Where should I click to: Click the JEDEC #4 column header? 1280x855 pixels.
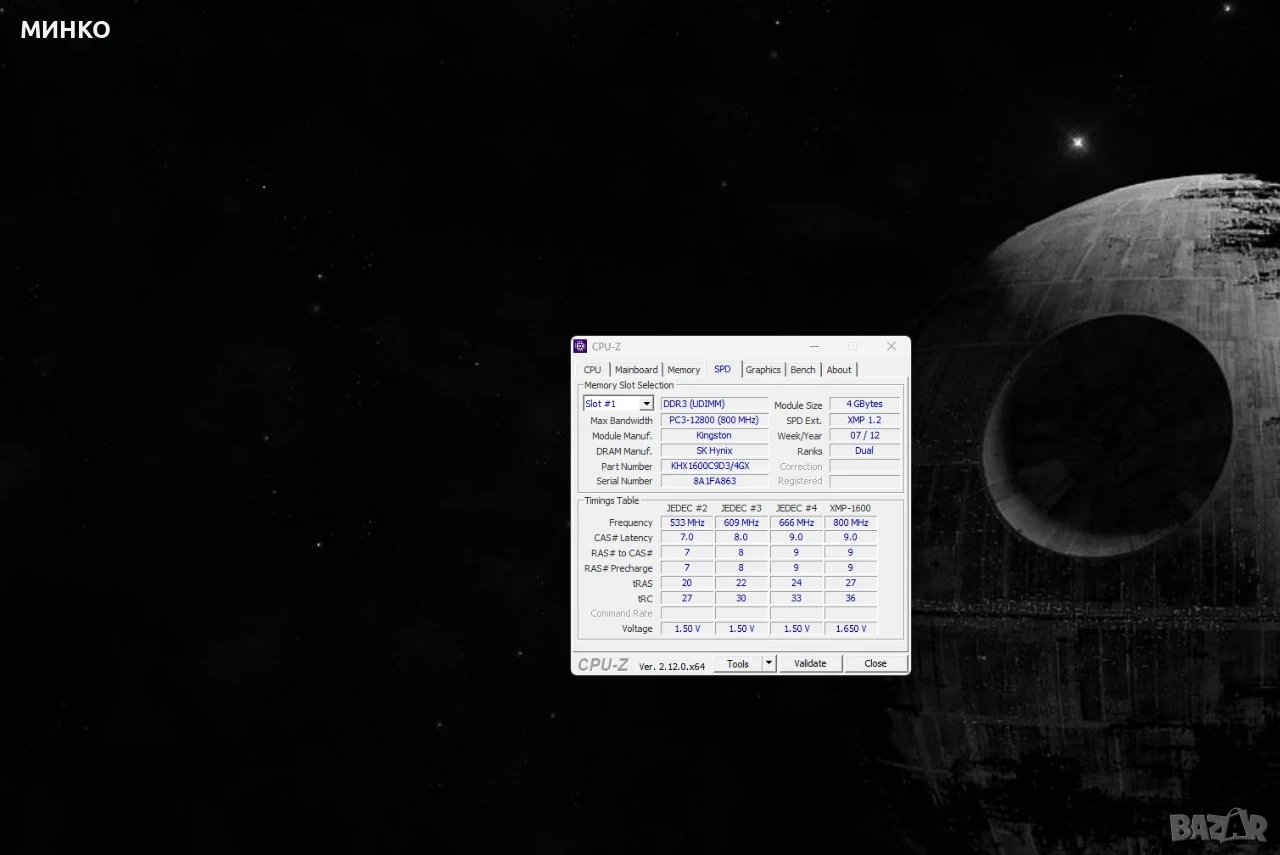[x=796, y=508]
